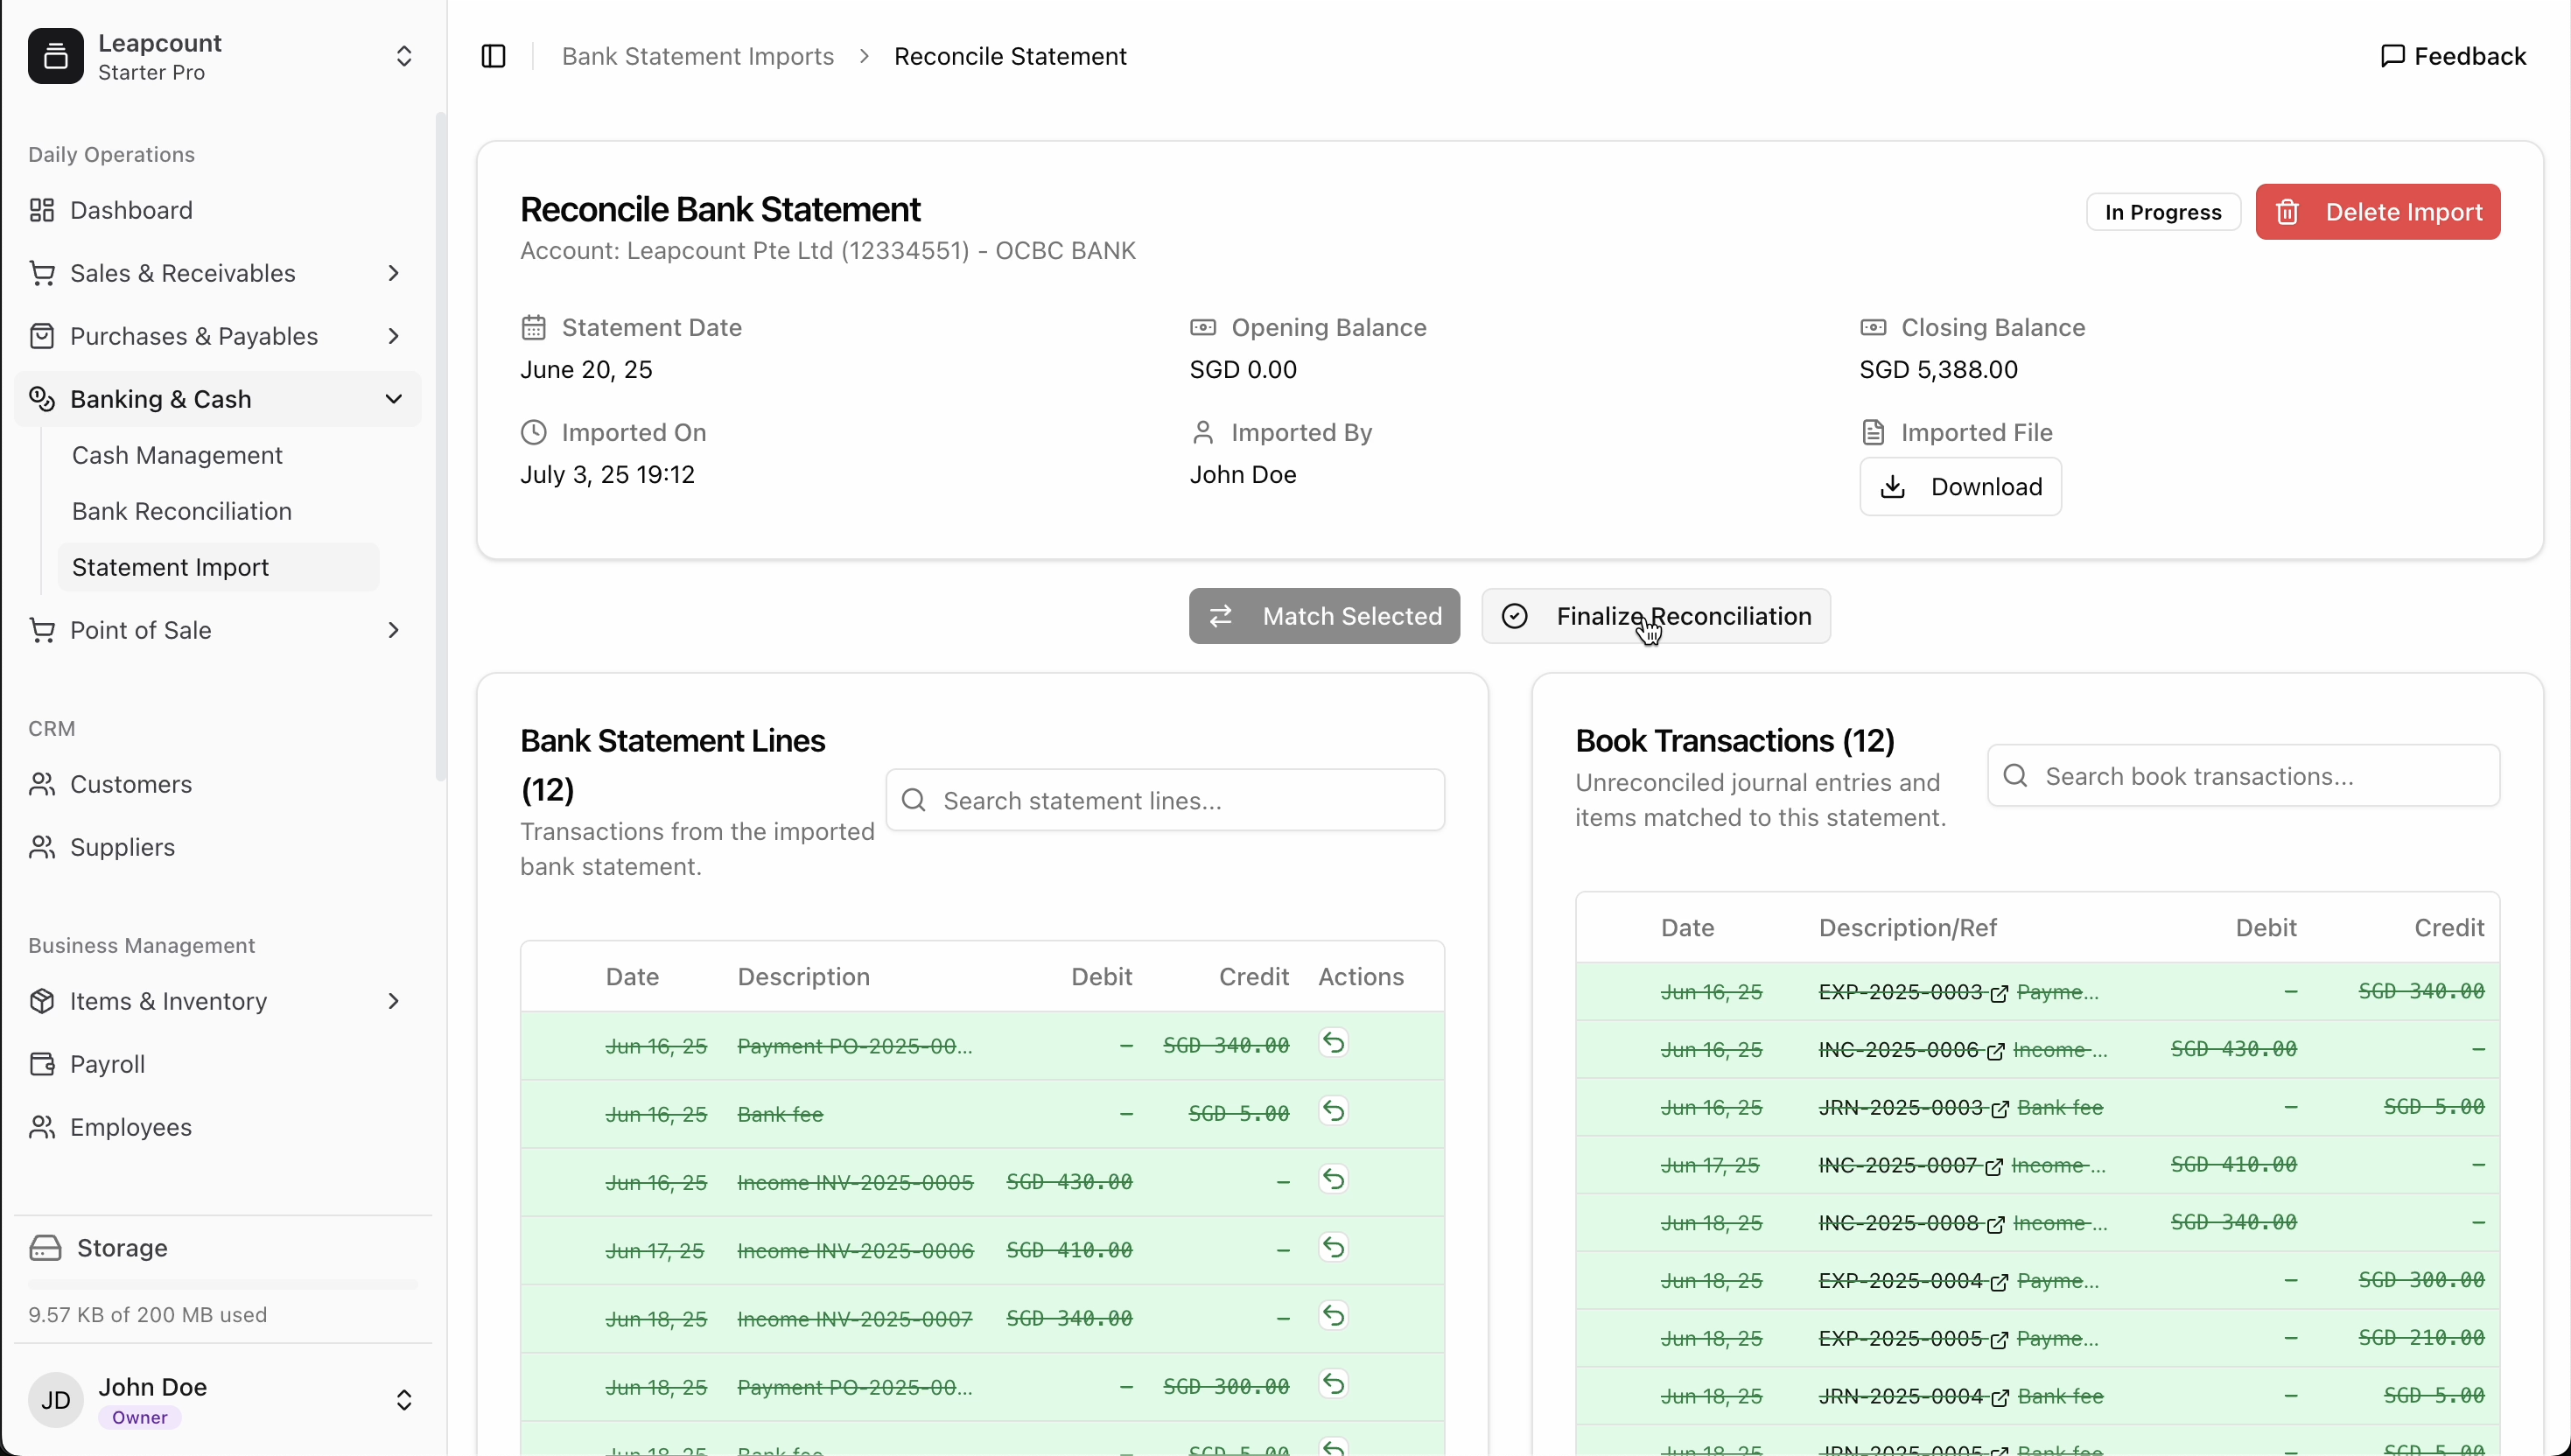Open Employees page
Screen dimensions: 2571x1456
coord(218,1127)
